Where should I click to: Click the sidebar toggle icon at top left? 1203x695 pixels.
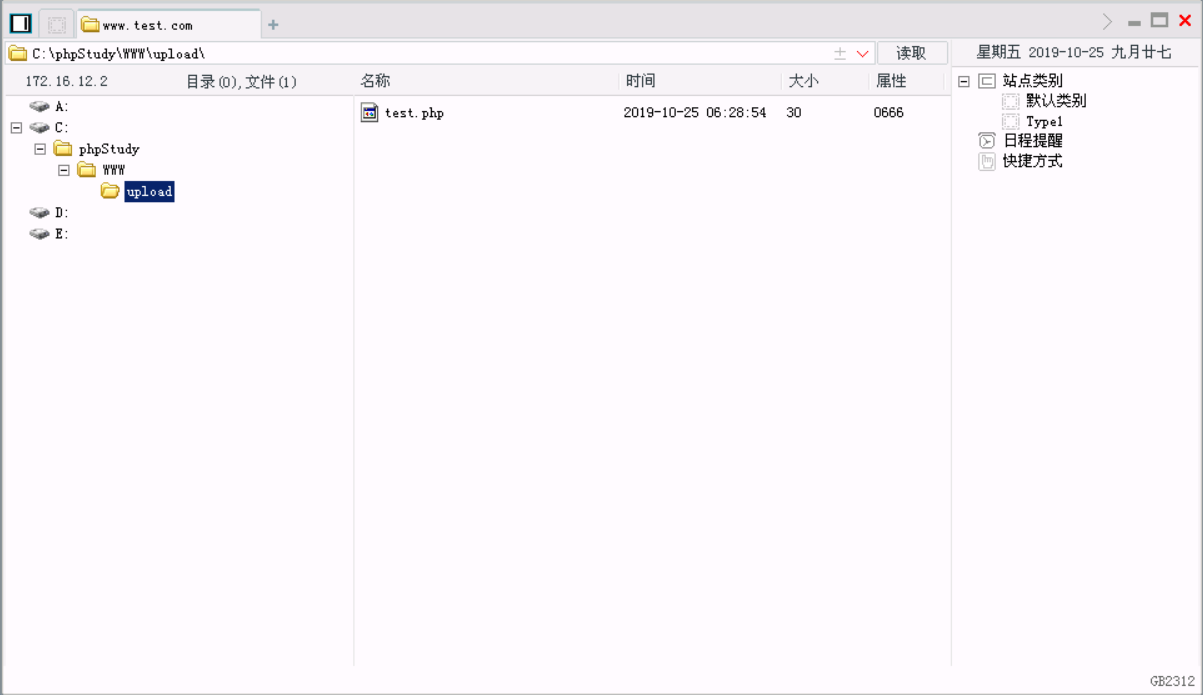point(18,22)
